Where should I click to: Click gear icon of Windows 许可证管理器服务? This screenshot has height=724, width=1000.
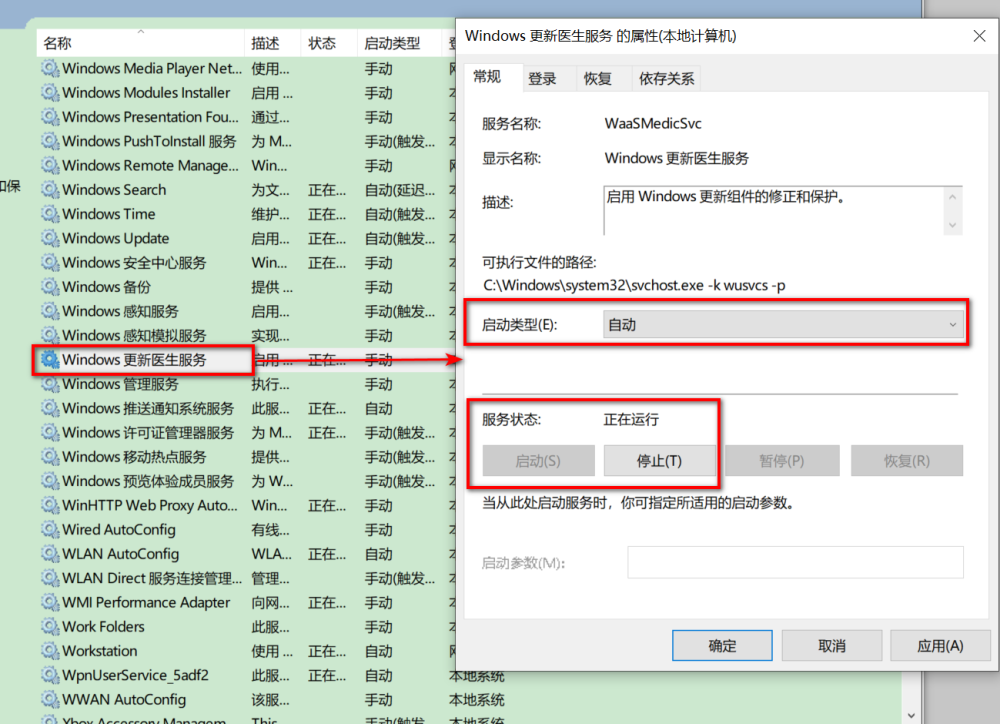(x=50, y=432)
